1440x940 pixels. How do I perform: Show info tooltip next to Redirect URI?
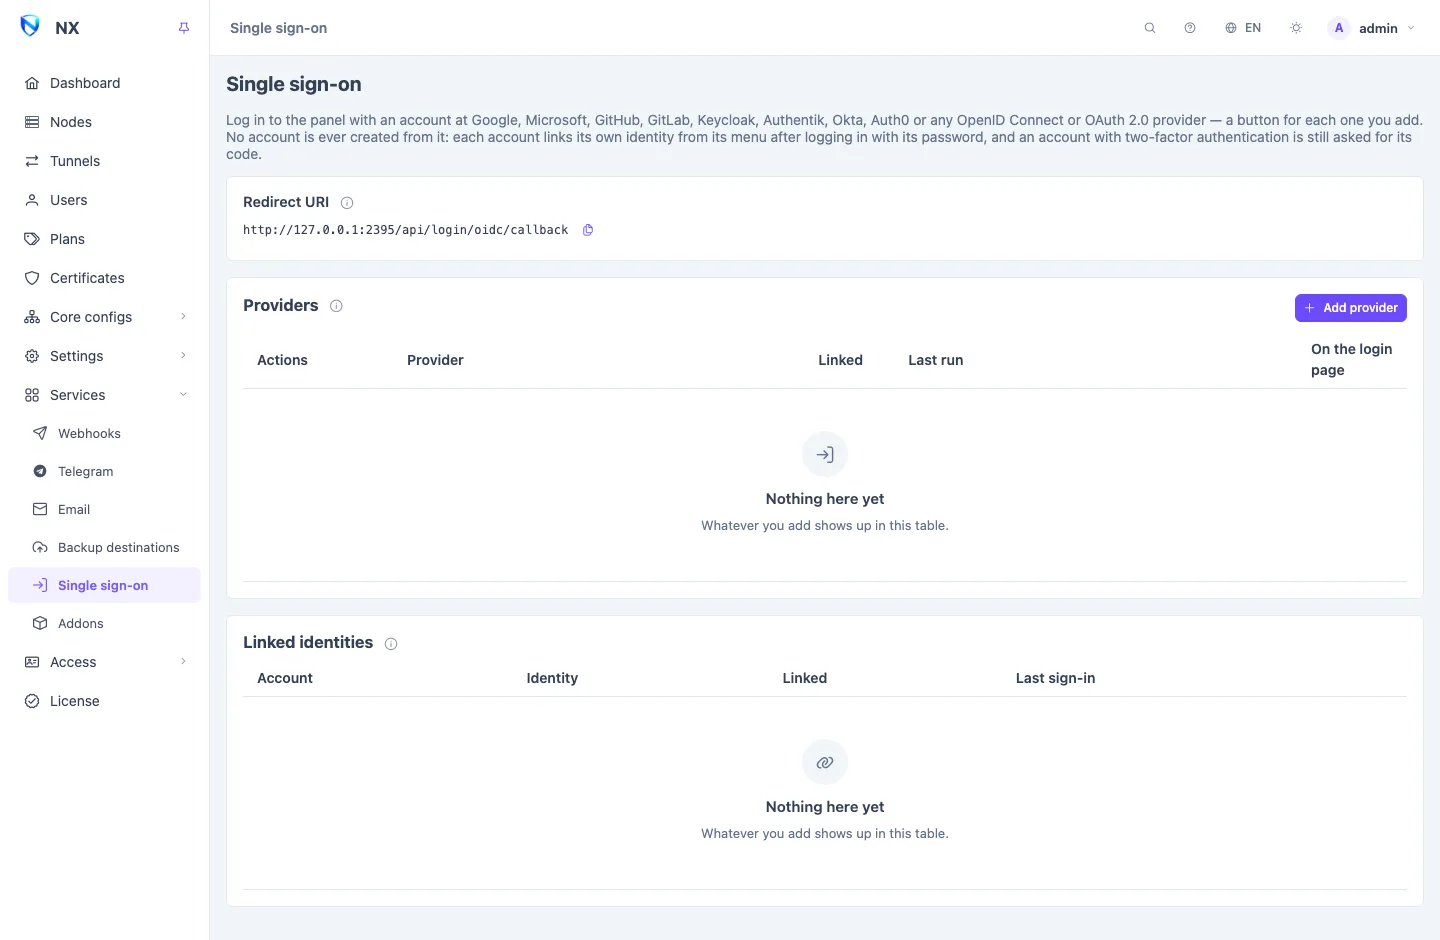point(347,203)
